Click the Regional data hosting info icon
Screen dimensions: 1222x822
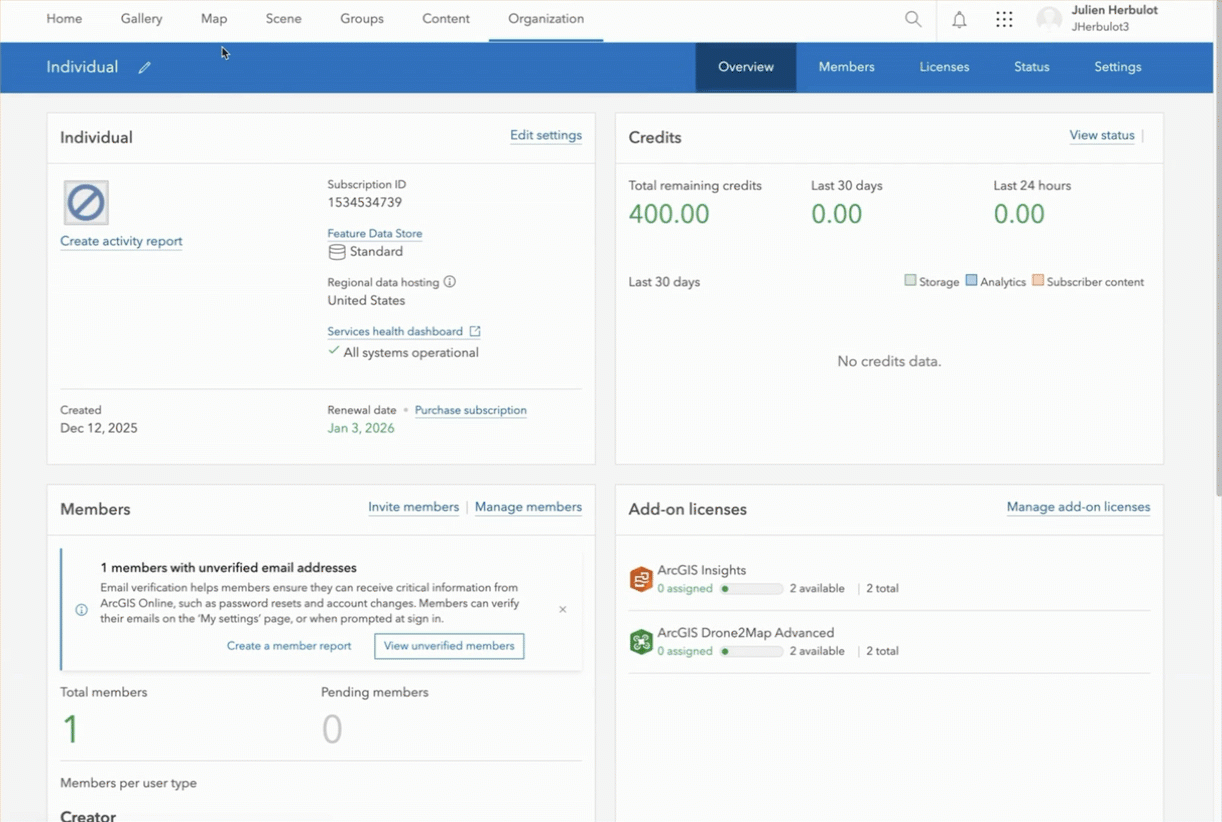pos(450,282)
